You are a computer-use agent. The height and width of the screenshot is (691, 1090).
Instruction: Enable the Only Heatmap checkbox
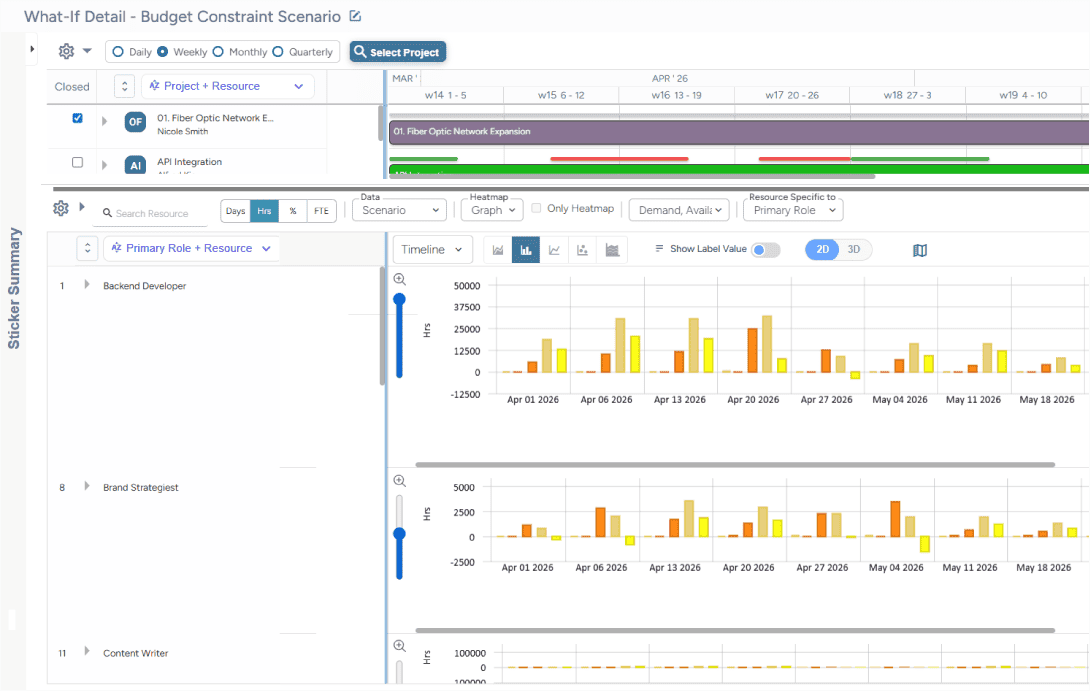[536, 208]
